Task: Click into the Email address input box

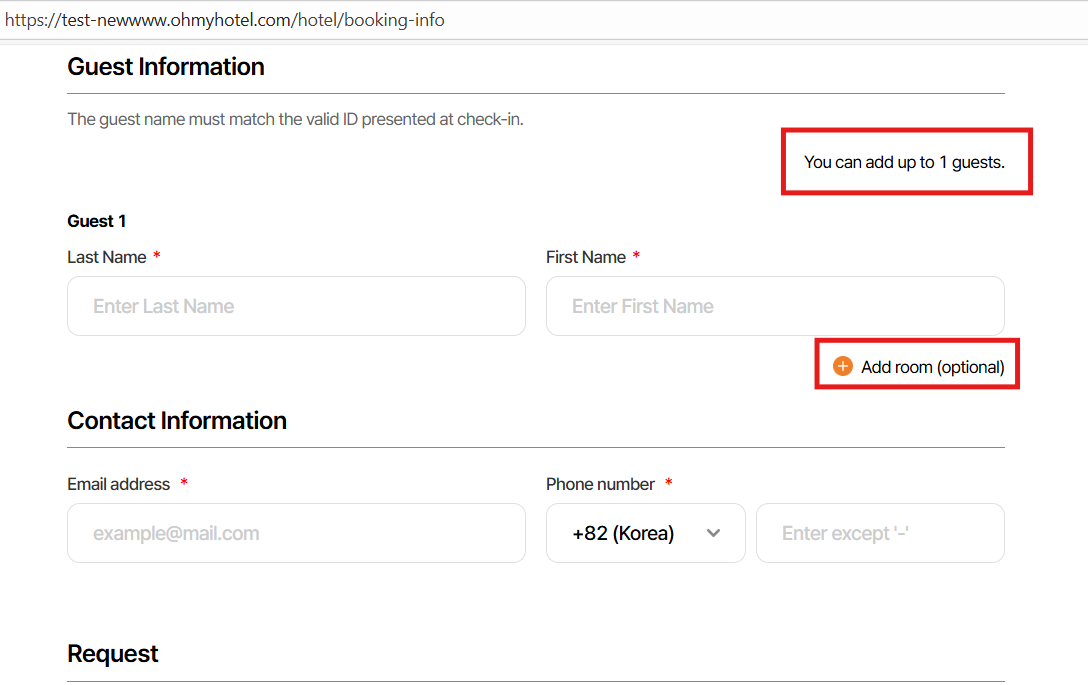Action: [296, 533]
